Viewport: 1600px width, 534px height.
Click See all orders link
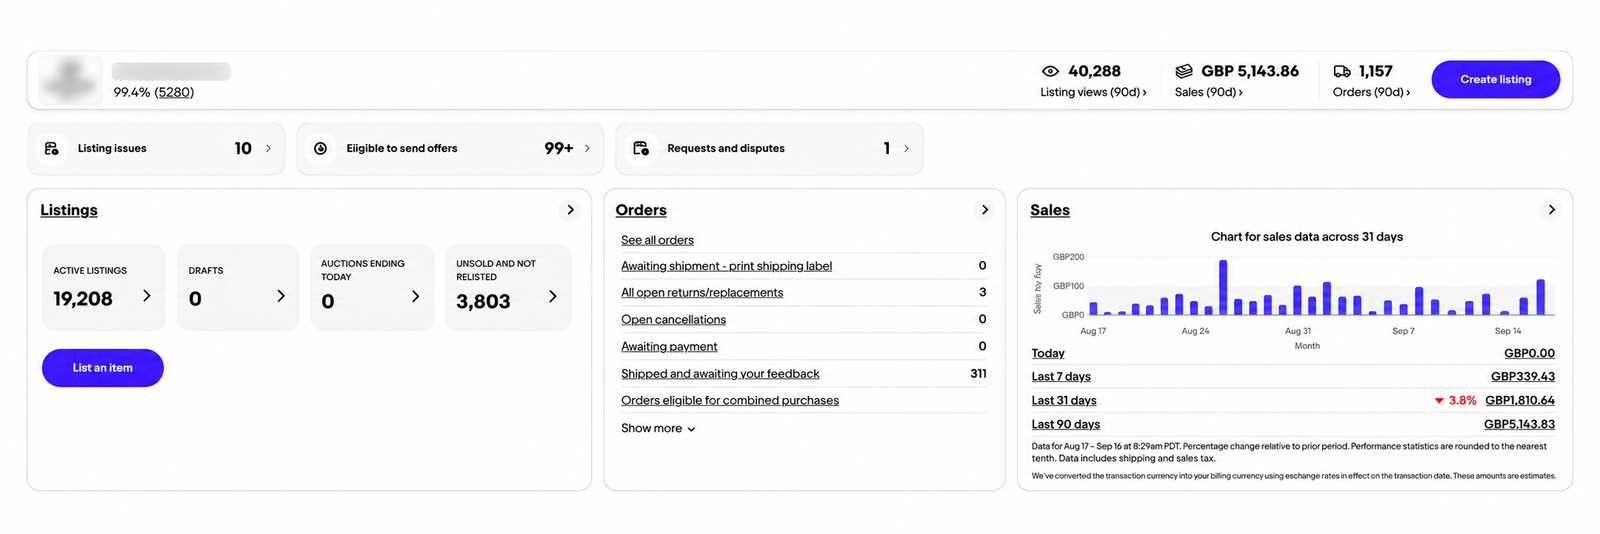(x=657, y=240)
